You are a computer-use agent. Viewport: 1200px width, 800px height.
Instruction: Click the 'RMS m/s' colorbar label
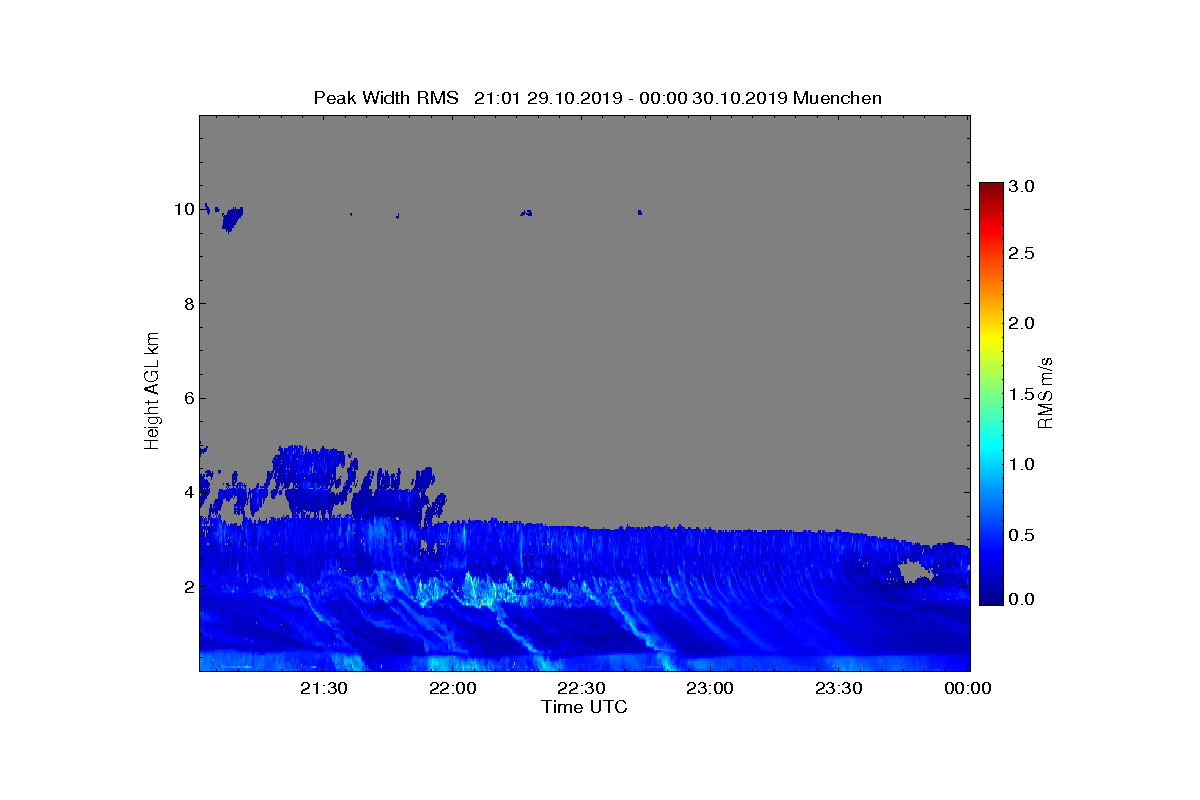[1046, 393]
